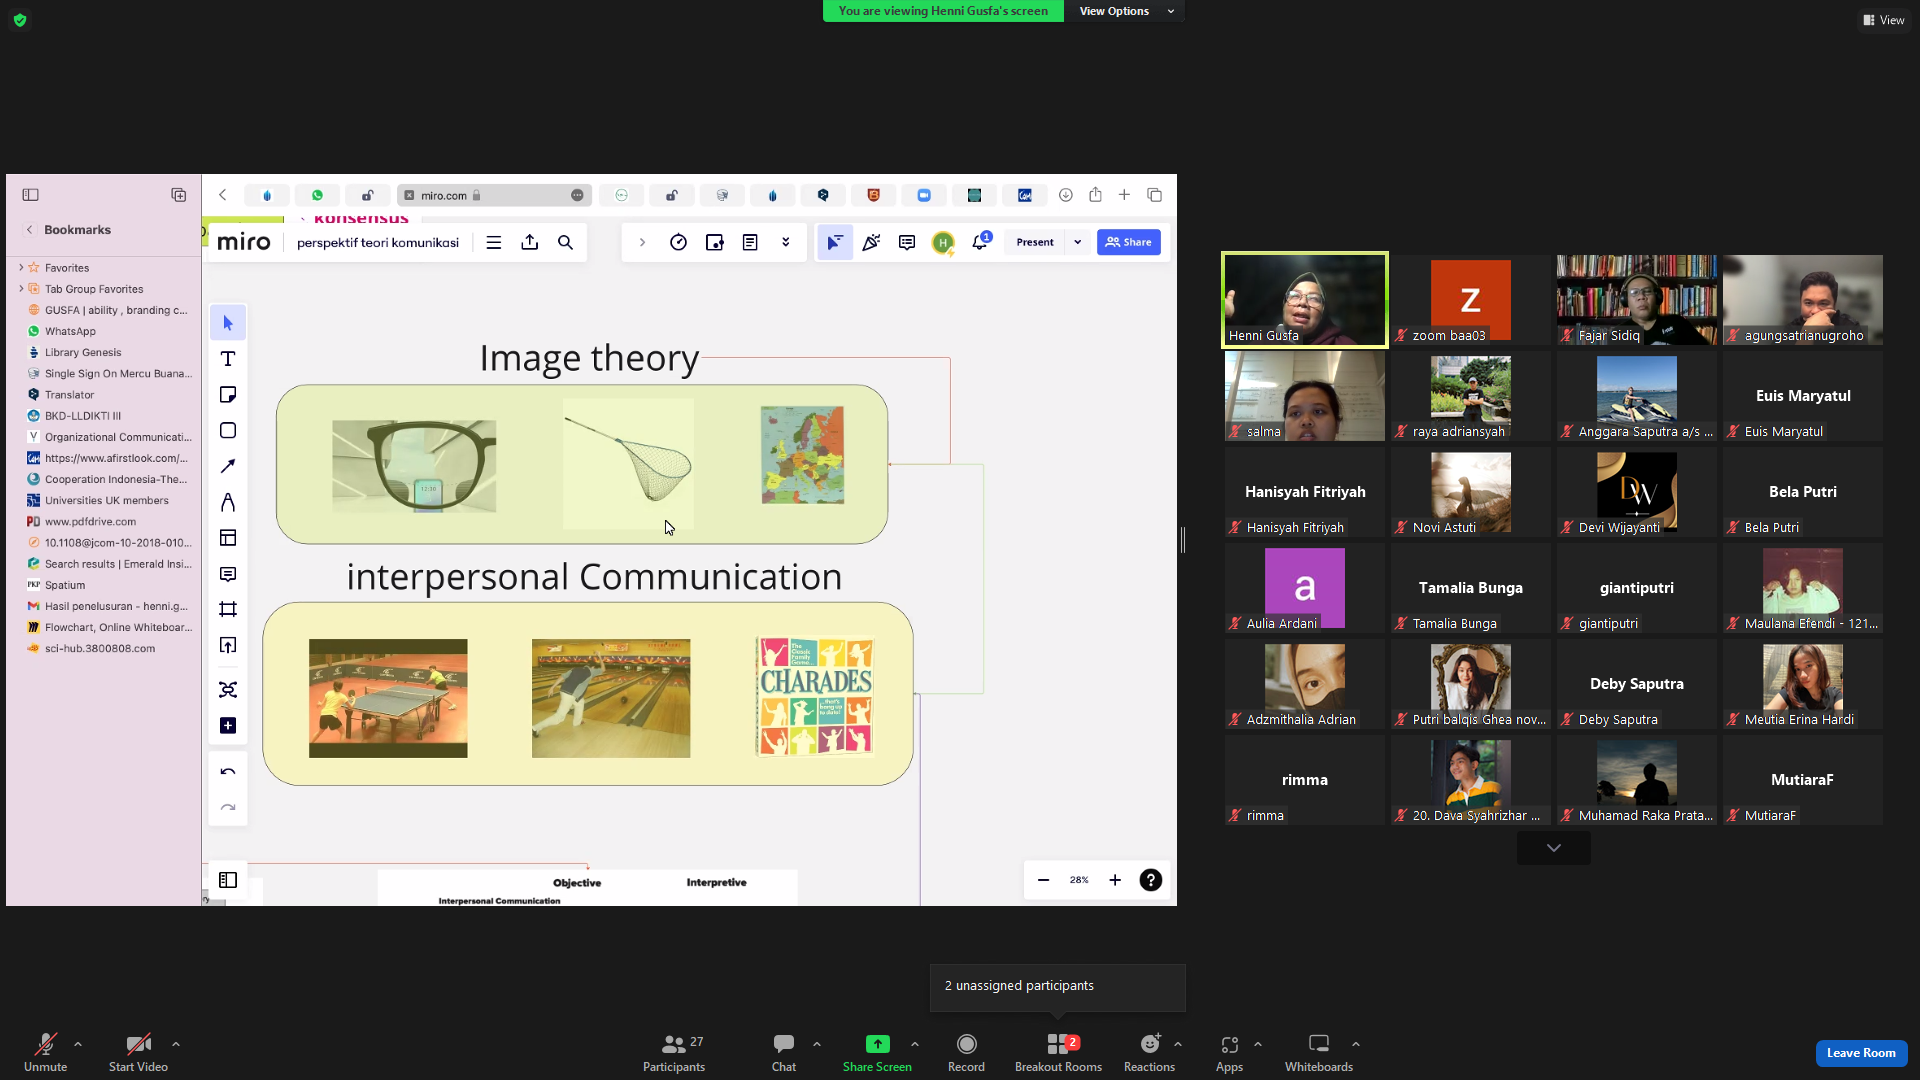Open Miro main menu hamburger
Image resolution: width=1920 pixels, height=1080 pixels.
point(494,242)
